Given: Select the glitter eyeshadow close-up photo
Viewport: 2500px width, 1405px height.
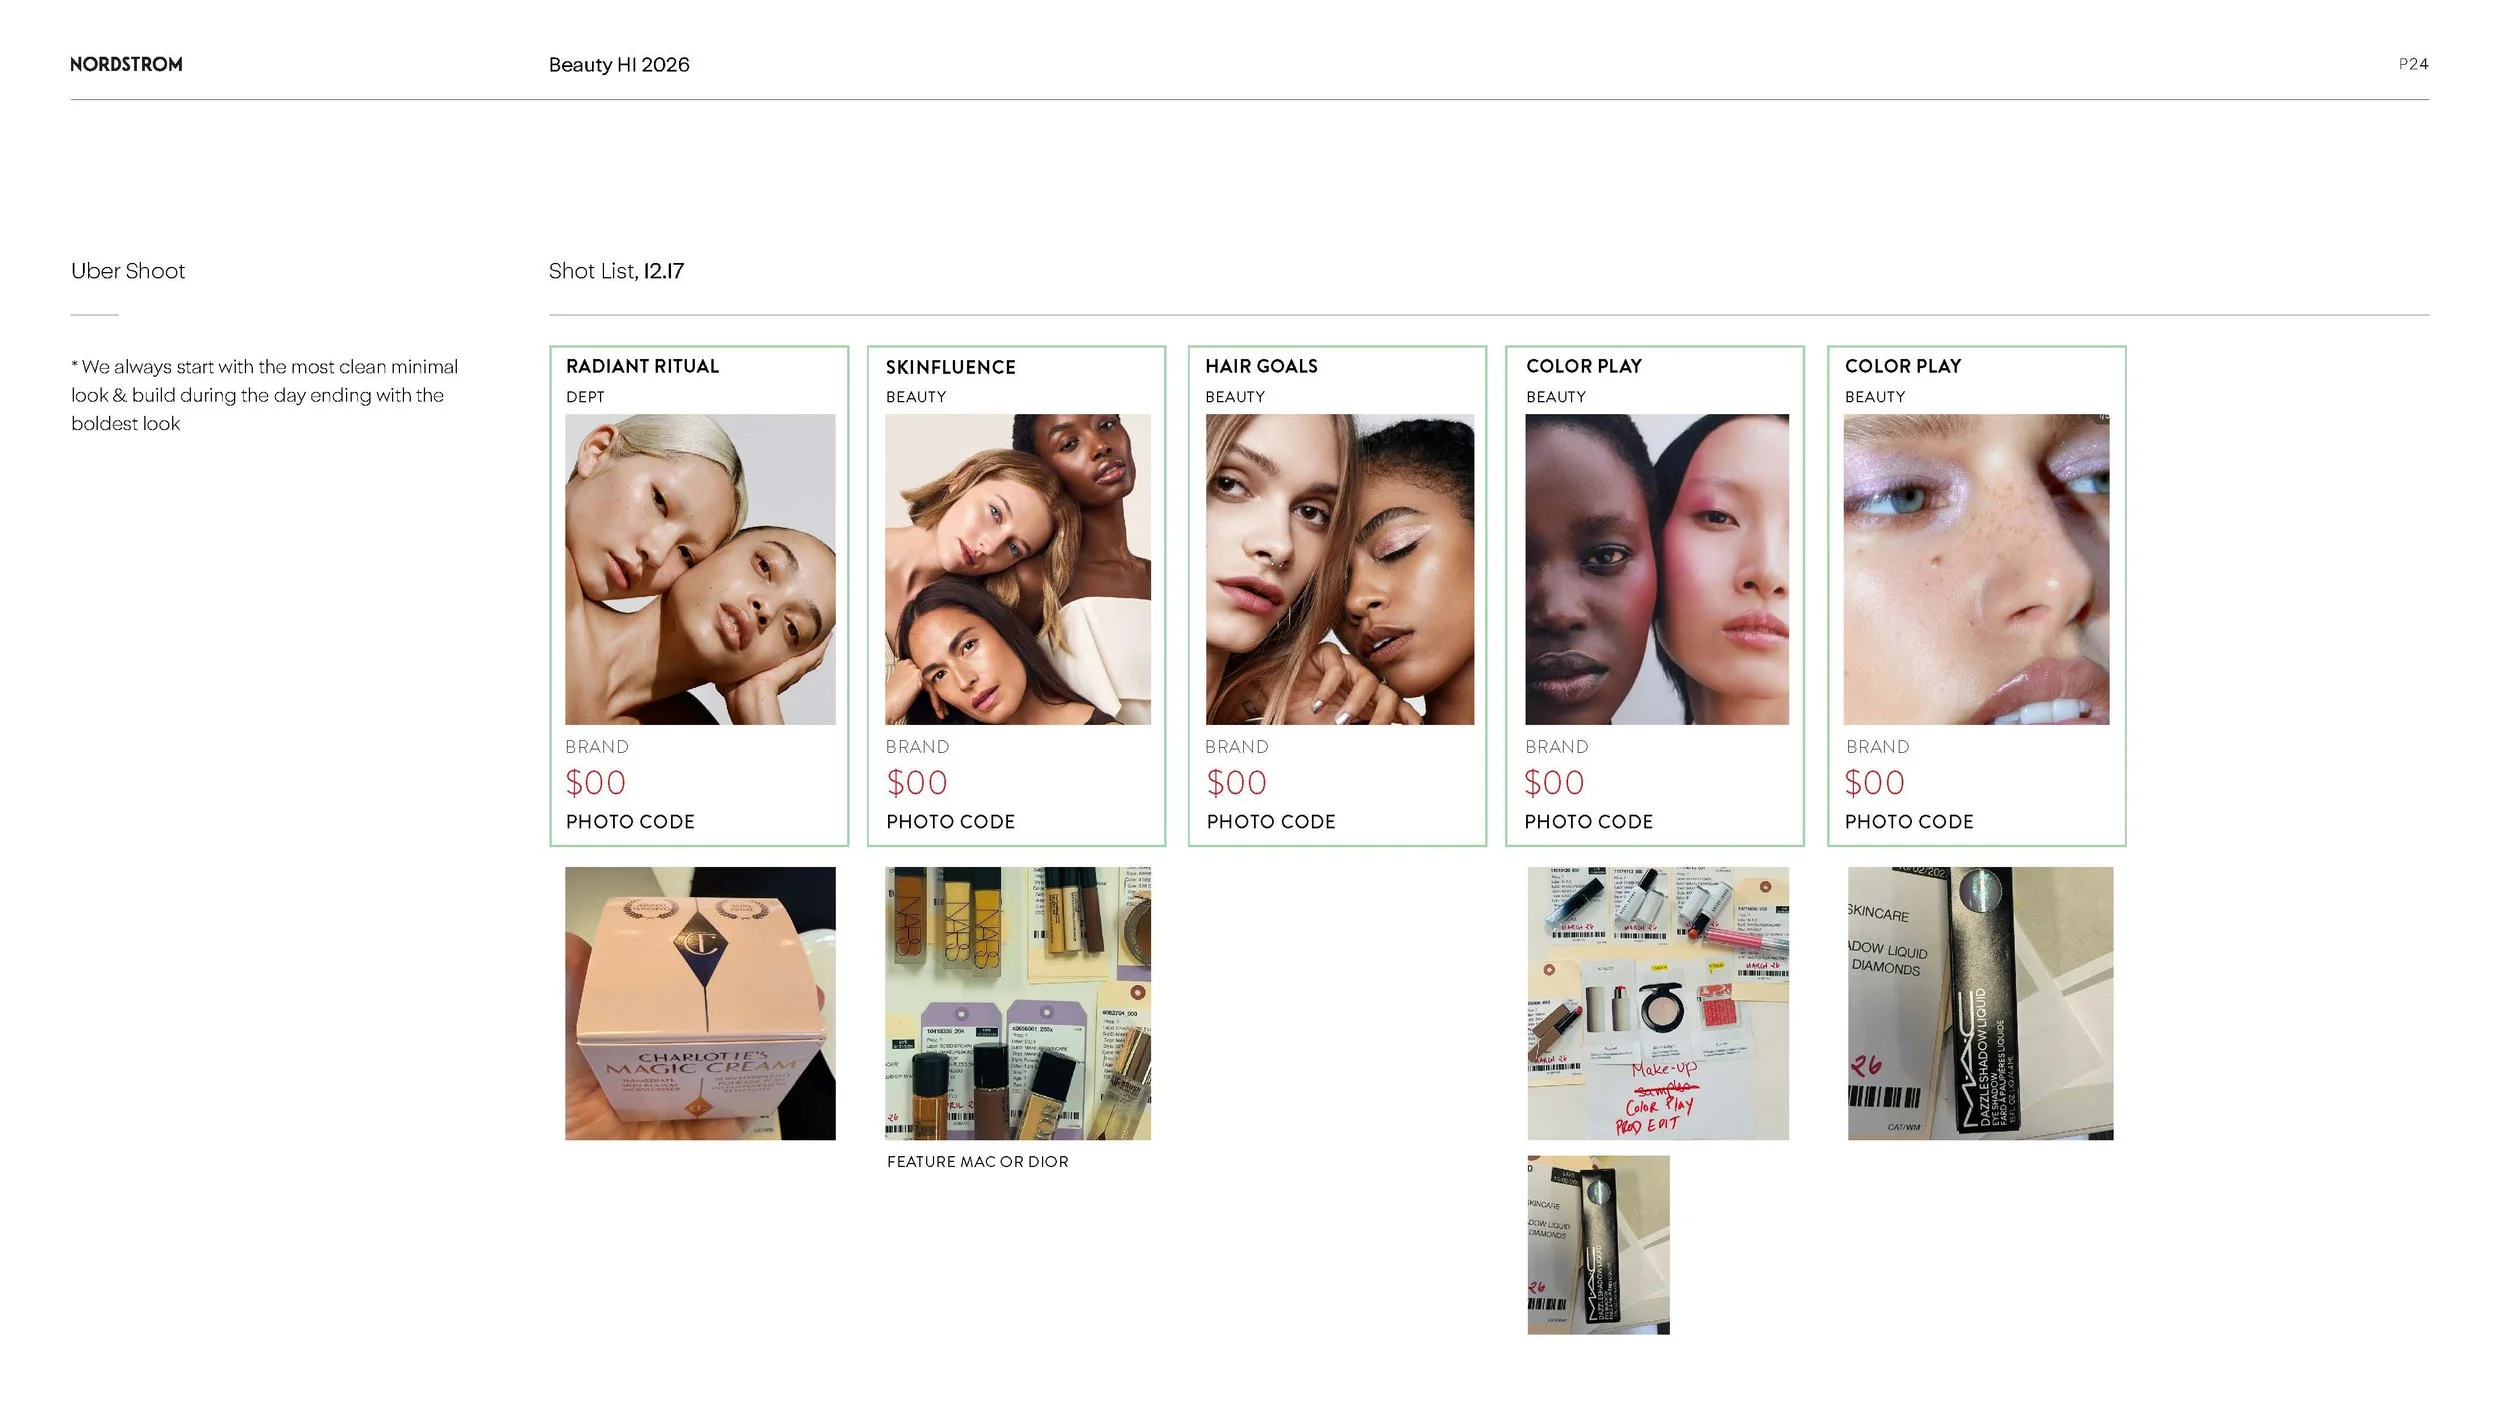Looking at the screenshot, I should pyautogui.click(x=1976, y=569).
